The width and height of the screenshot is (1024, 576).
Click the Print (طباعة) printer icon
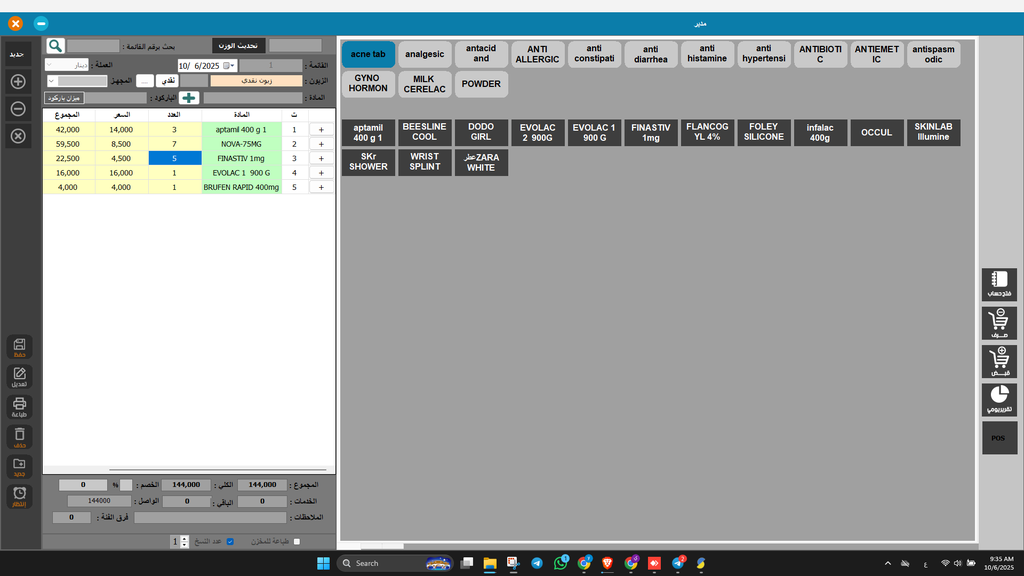19,407
